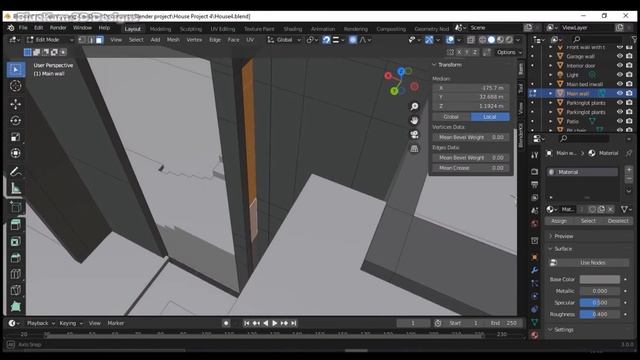The image size is (640, 360).
Task: Choose the Add Cube tool
Action: [x=16, y=207]
